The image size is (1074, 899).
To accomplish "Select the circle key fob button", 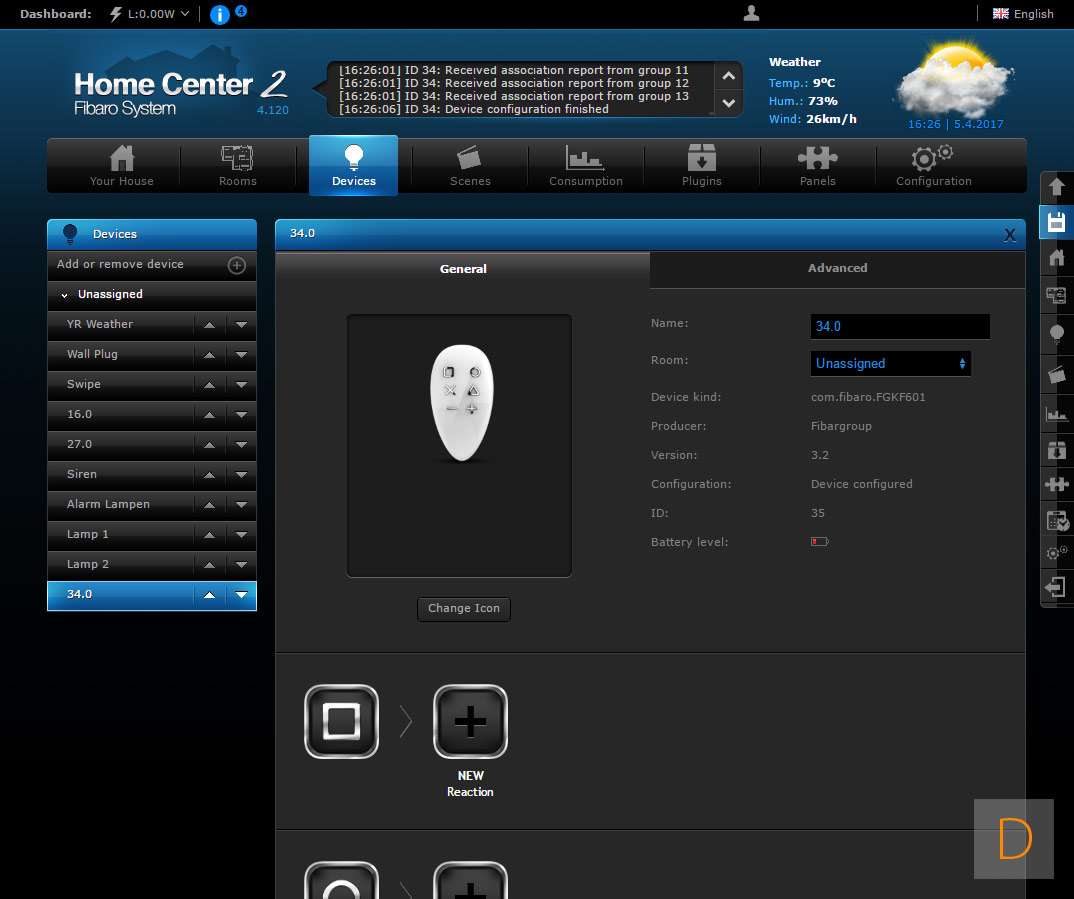I will [x=341, y=881].
